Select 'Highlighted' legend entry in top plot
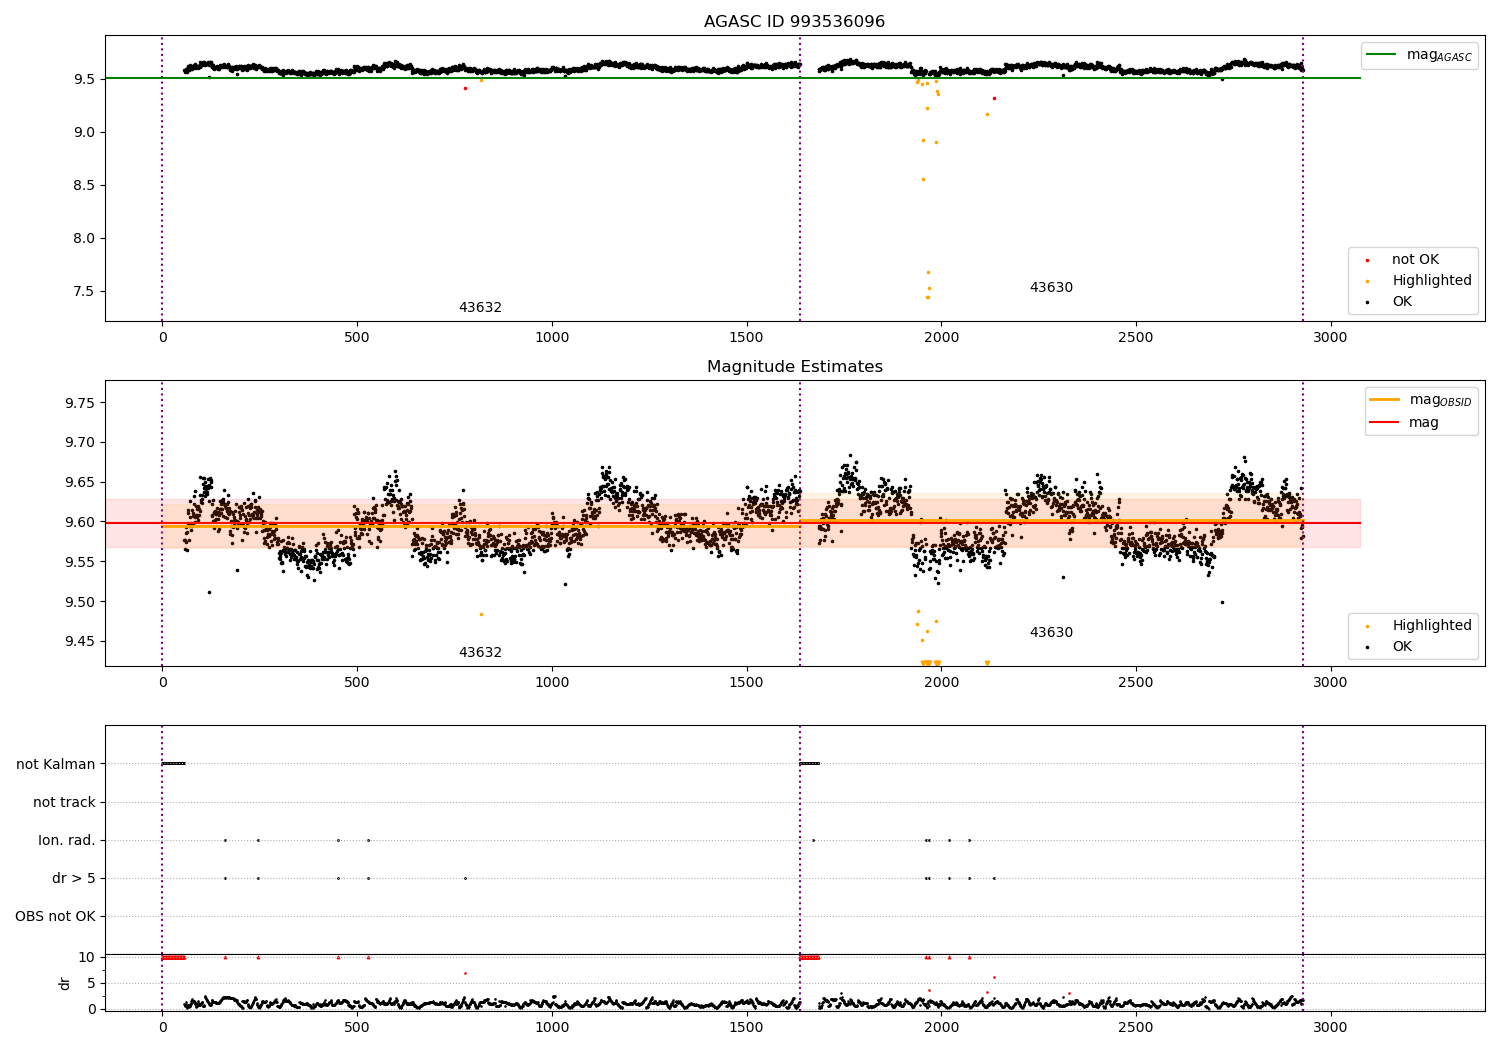1500x1050 pixels. [x=1432, y=281]
